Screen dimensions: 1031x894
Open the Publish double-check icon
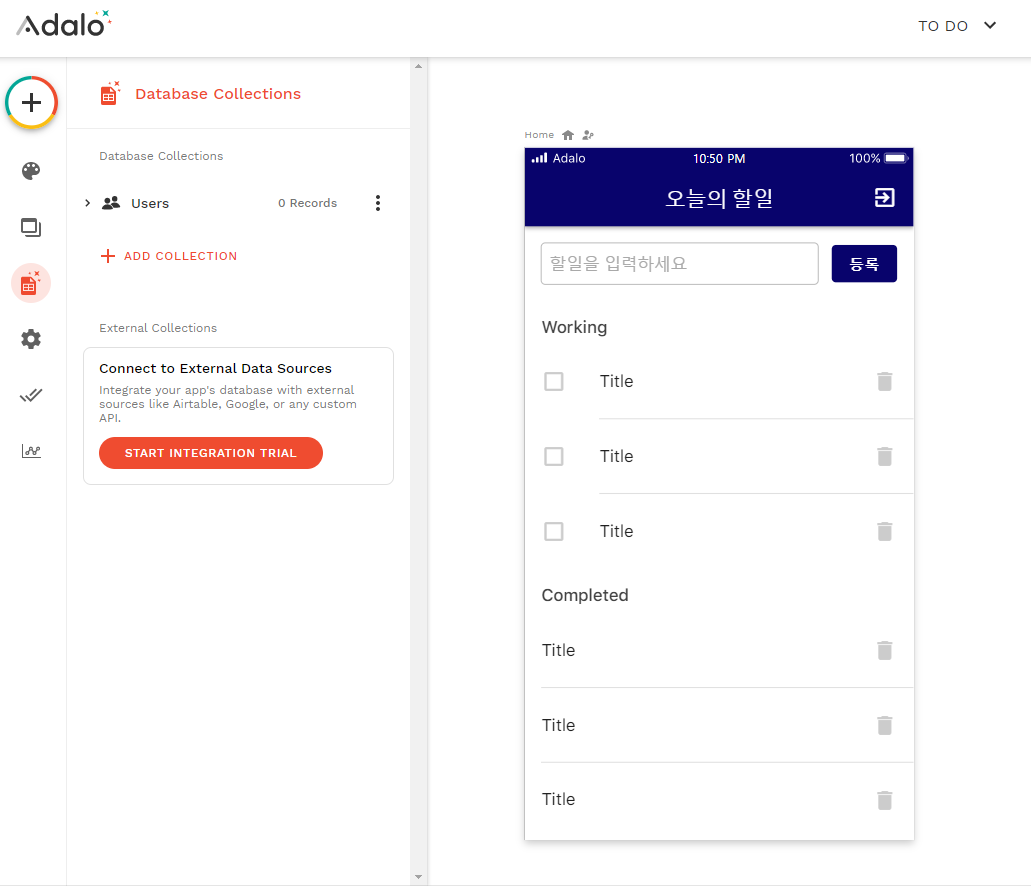coord(31,395)
